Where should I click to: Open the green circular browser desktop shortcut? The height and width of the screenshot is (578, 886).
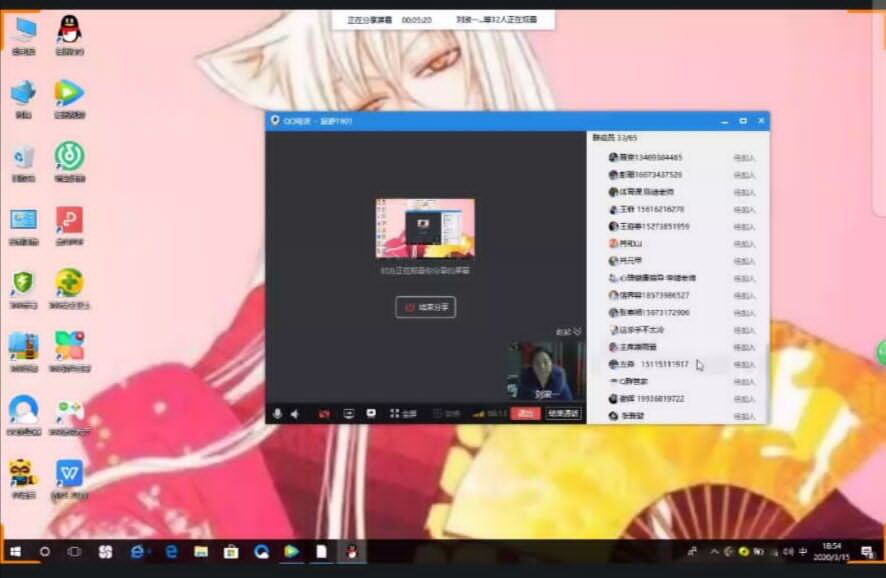coord(70,163)
